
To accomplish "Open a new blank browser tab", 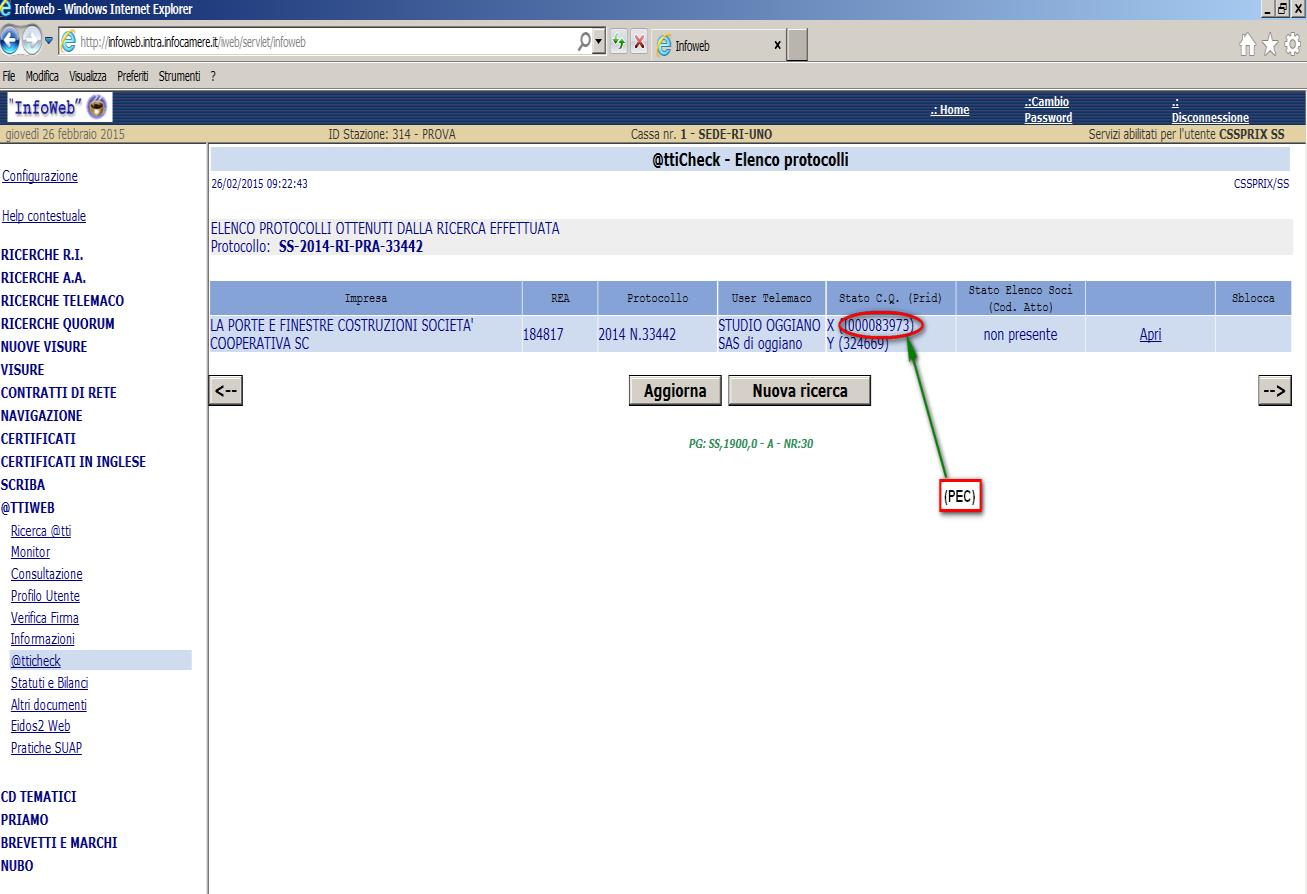I will click(798, 45).
